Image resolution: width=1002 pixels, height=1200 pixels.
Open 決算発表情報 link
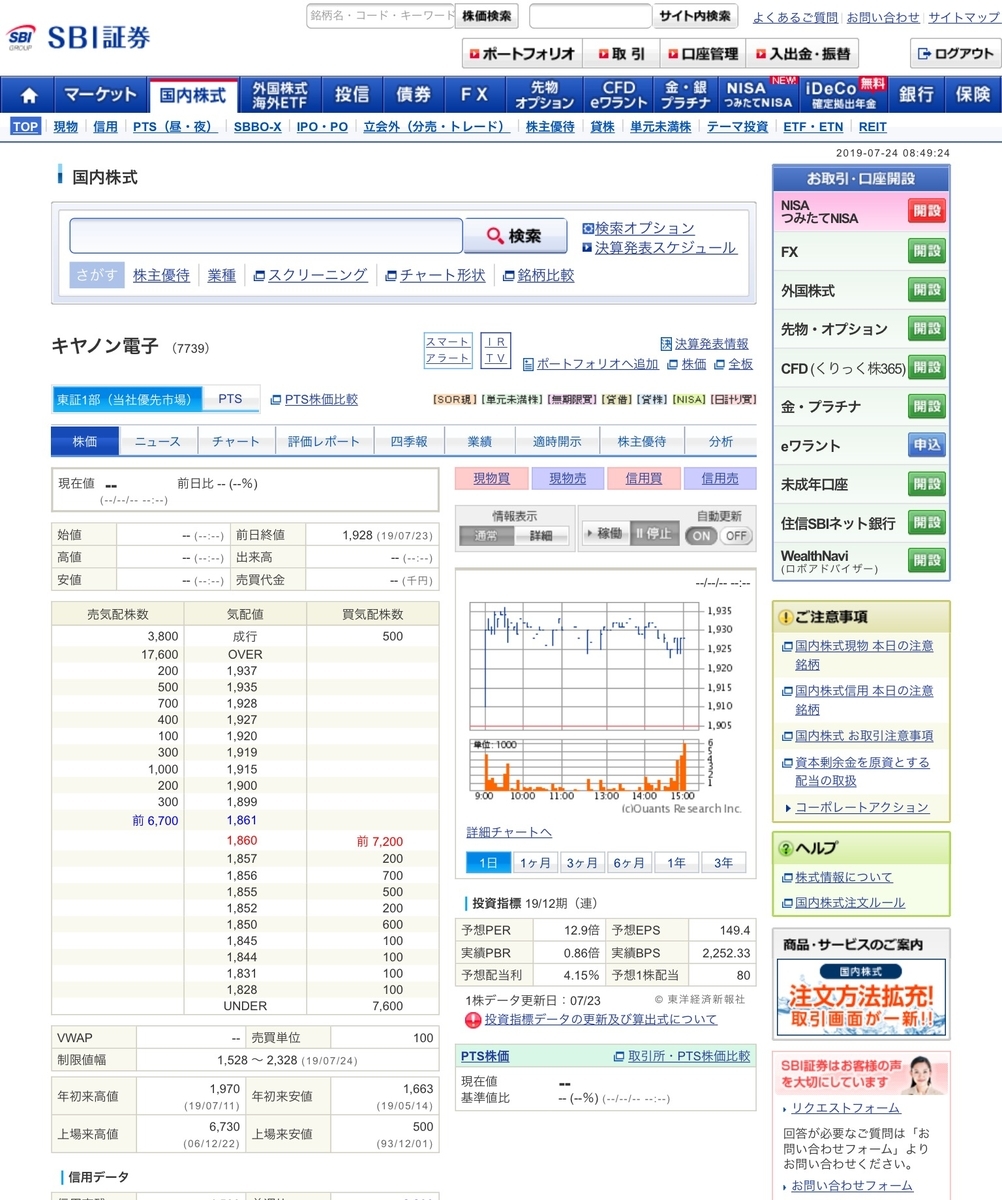pos(705,343)
